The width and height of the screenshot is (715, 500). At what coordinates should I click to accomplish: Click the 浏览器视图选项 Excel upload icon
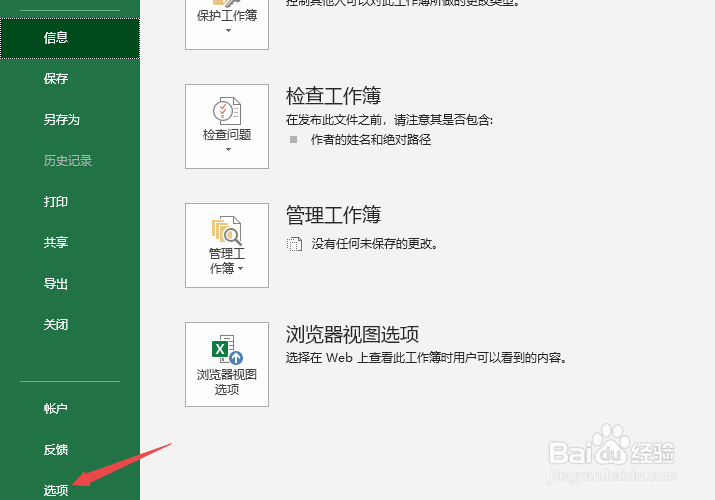pyautogui.click(x=227, y=350)
